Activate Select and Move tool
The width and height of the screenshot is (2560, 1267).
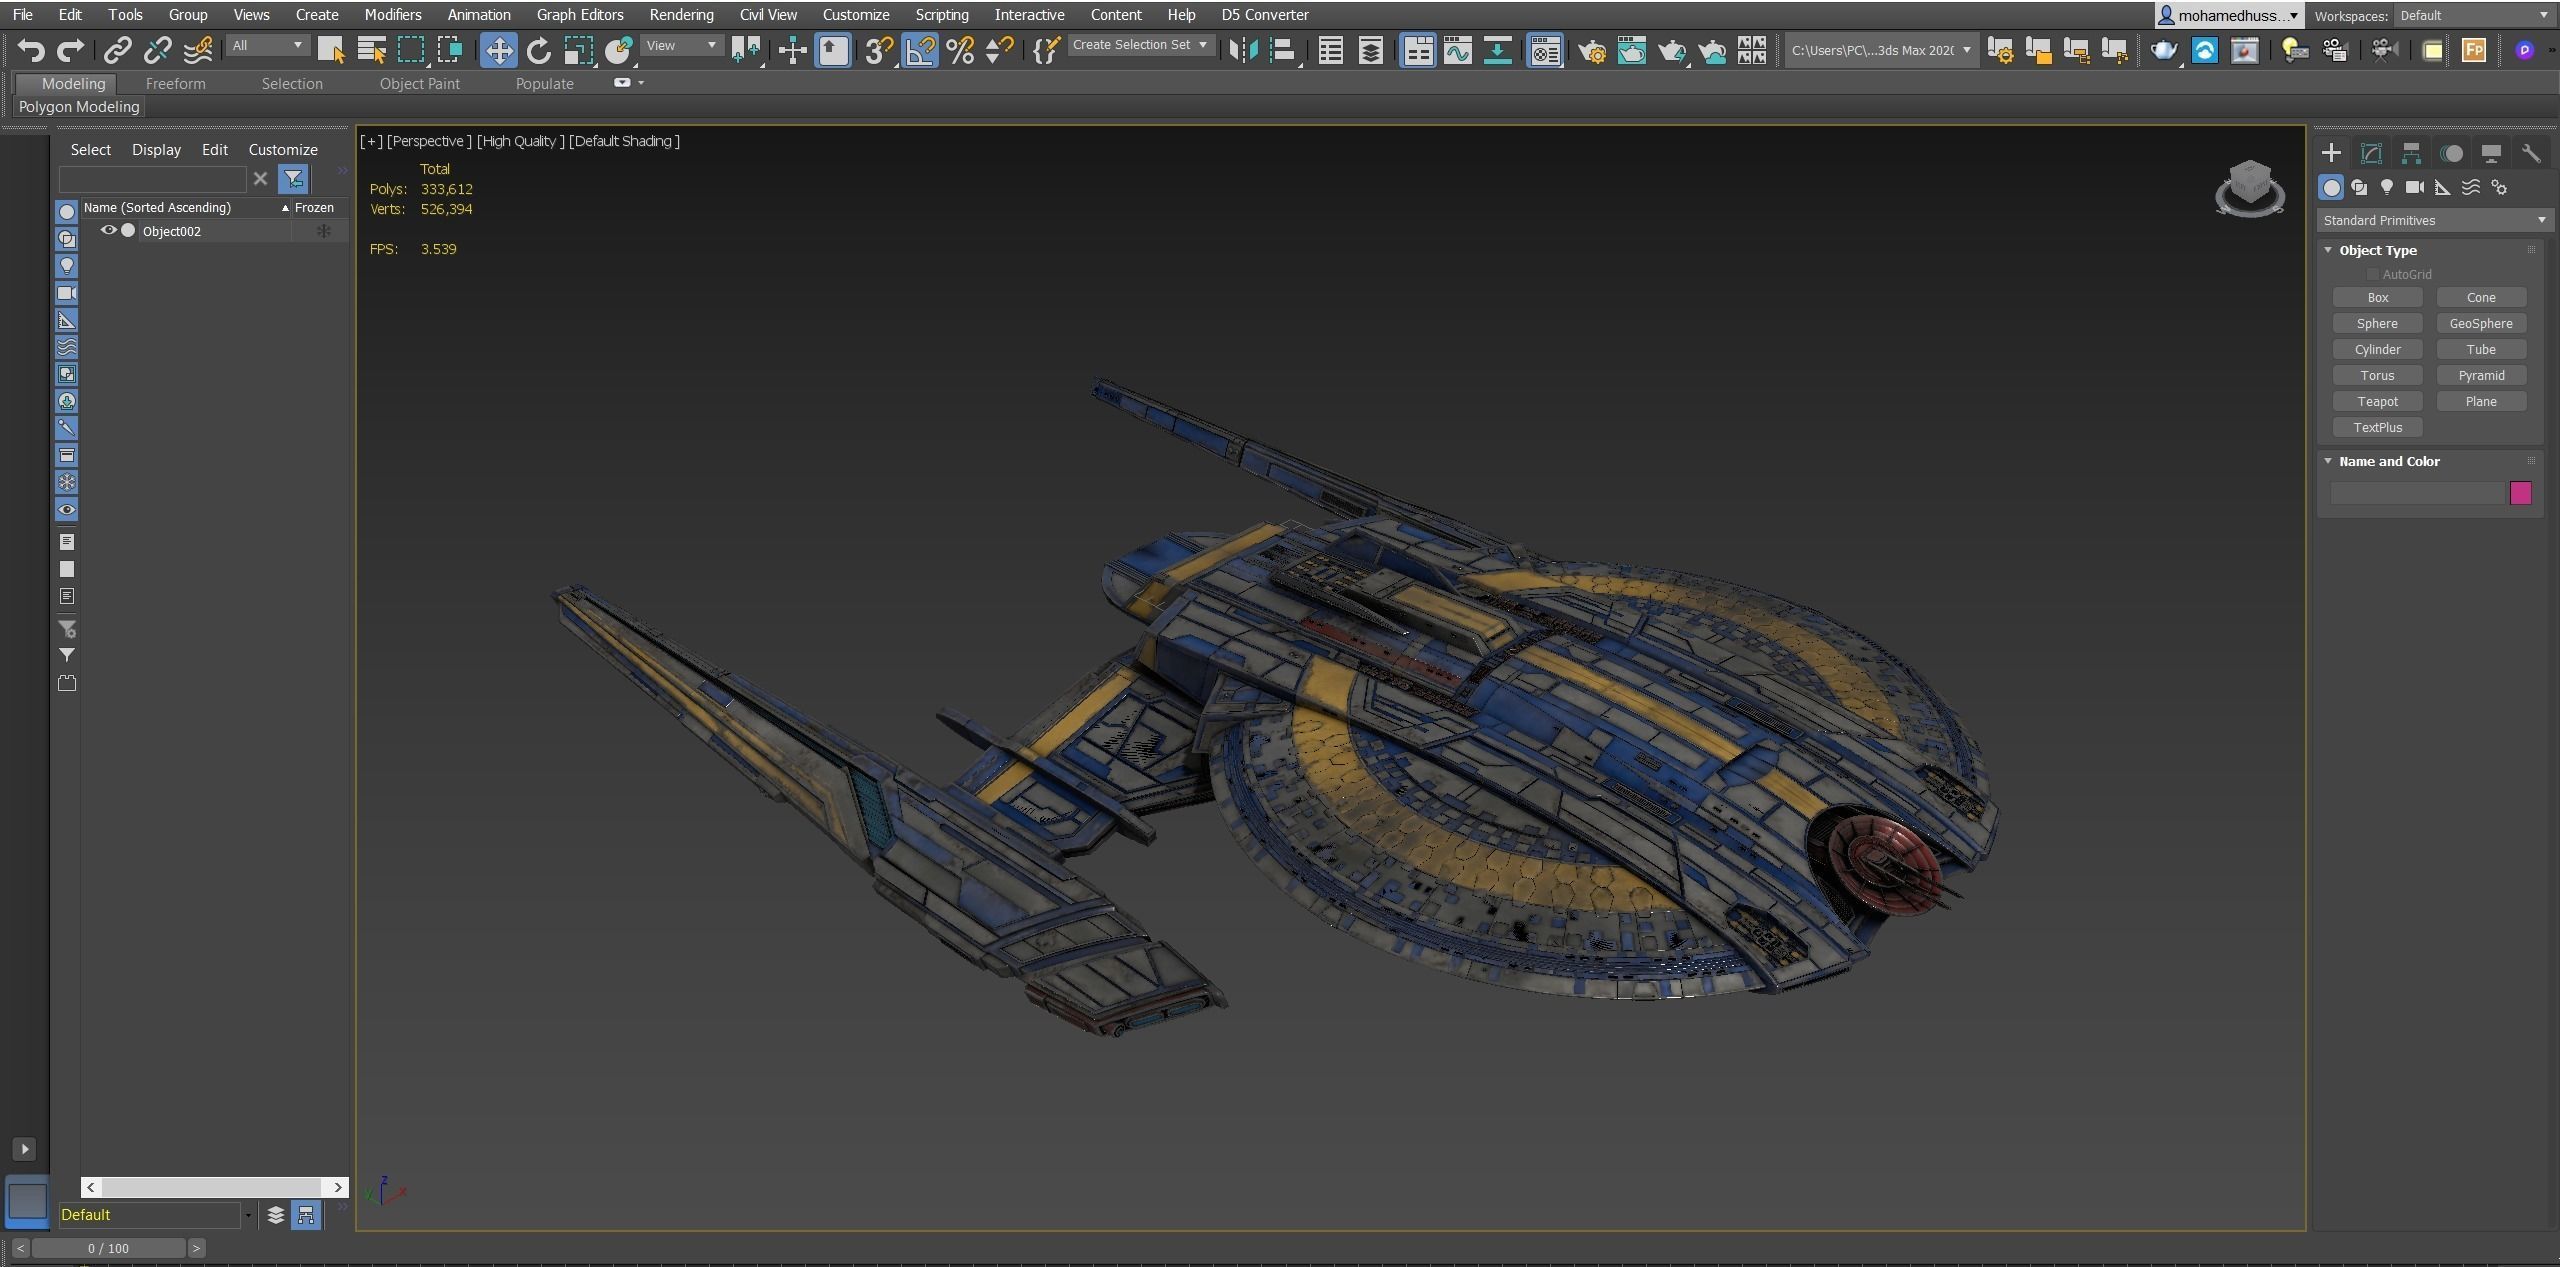(x=498, y=50)
